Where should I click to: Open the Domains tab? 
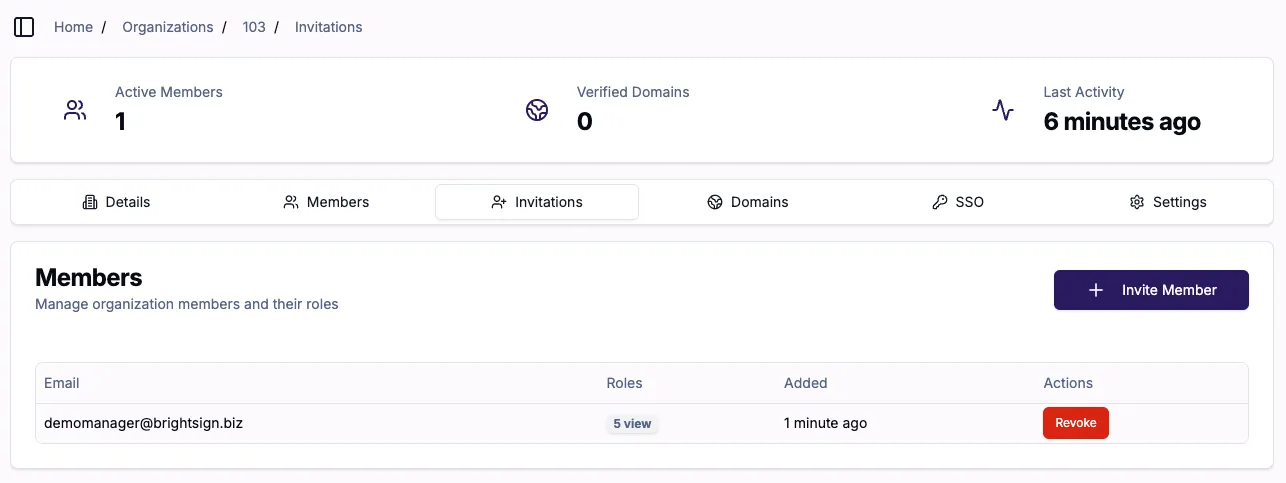748,202
